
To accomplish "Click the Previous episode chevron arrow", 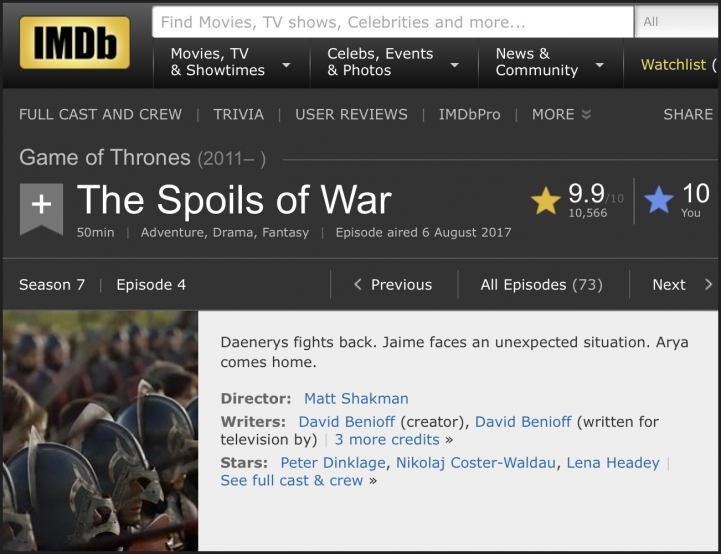I will (358, 285).
